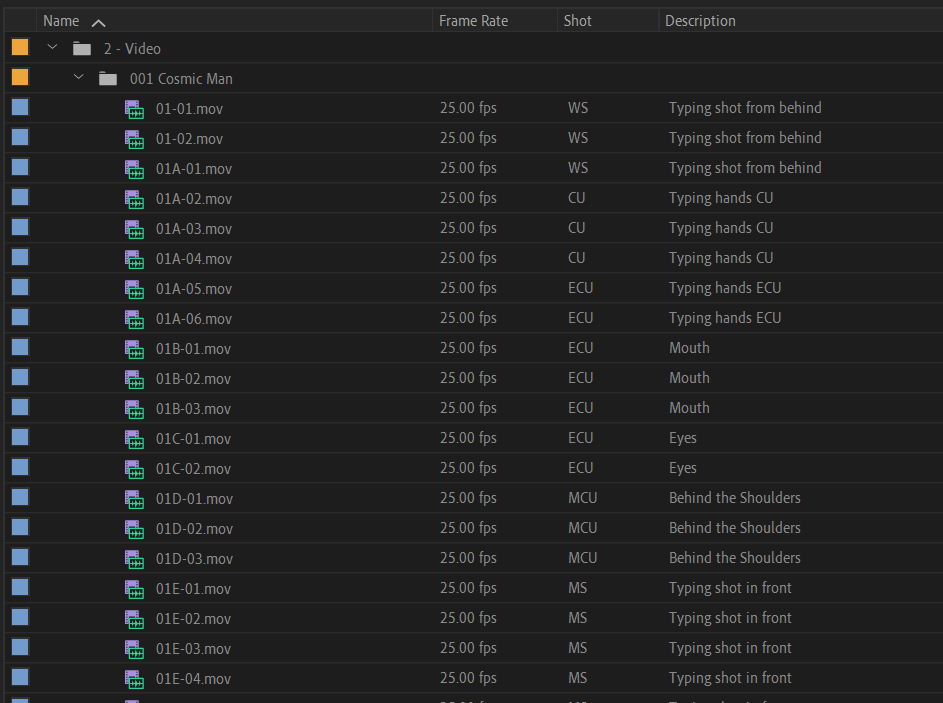The width and height of the screenshot is (943, 703).
Task: Select the 001 Cosmic Man bin name
Action: (x=181, y=79)
